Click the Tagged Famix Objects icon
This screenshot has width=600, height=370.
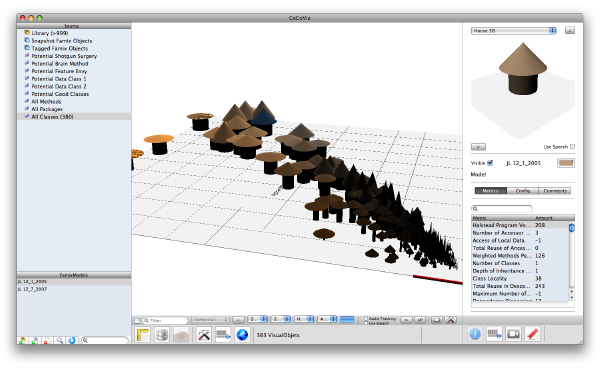click(27, 48)
